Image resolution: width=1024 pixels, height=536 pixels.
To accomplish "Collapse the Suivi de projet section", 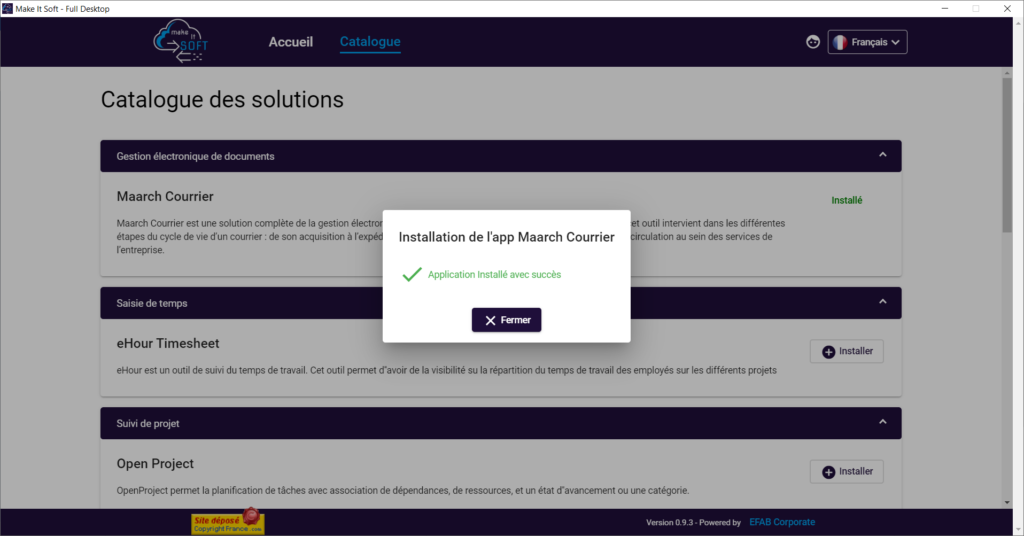I will point(882,422).
